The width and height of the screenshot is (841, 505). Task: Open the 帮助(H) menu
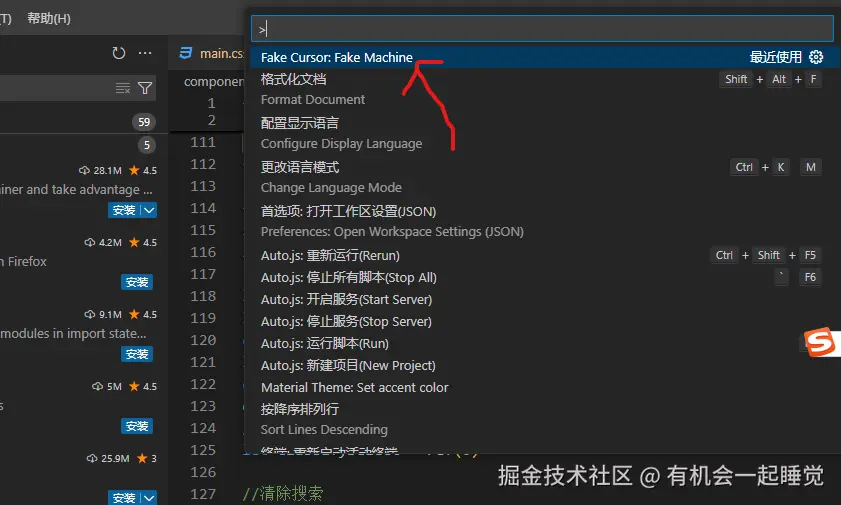[49, 19]
